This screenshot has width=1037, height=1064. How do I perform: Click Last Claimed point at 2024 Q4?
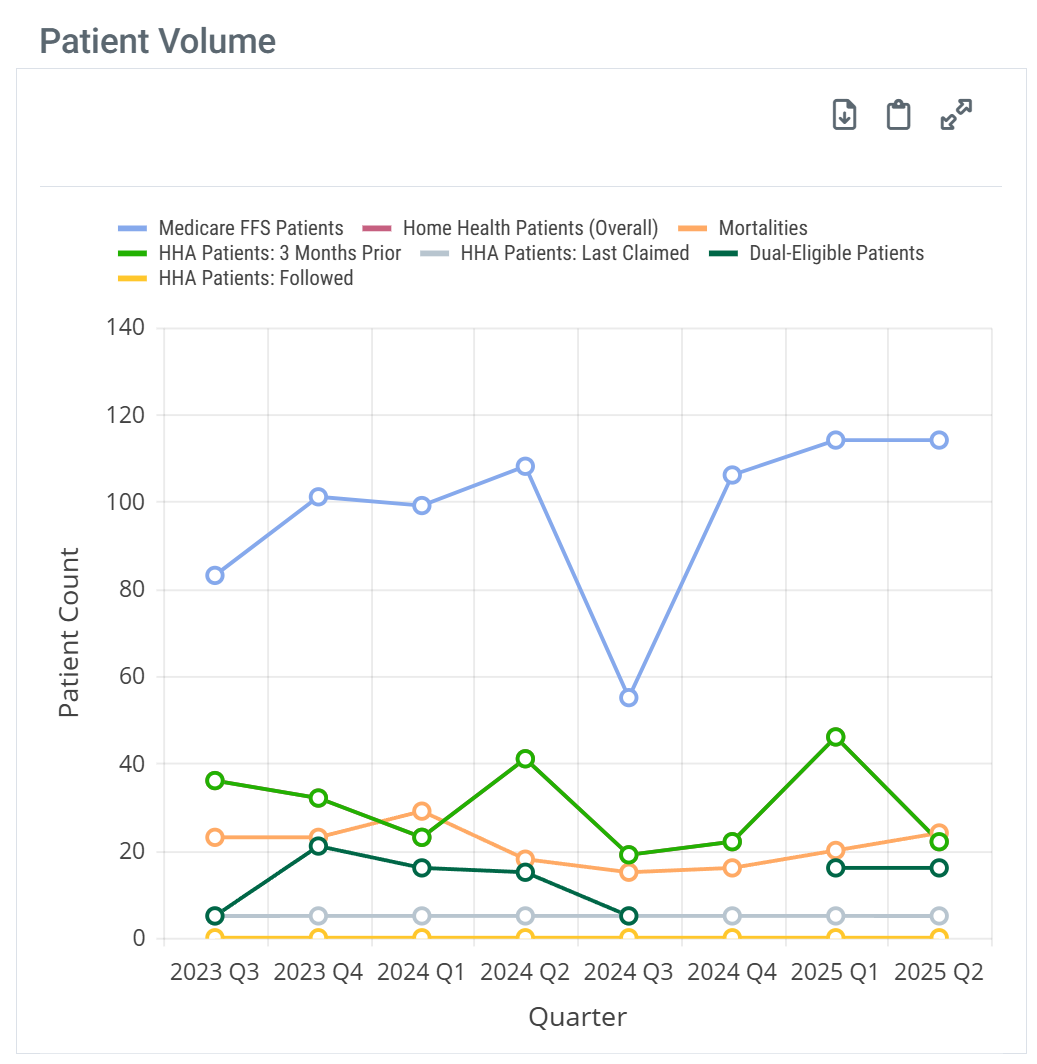[x=732, y=916]
